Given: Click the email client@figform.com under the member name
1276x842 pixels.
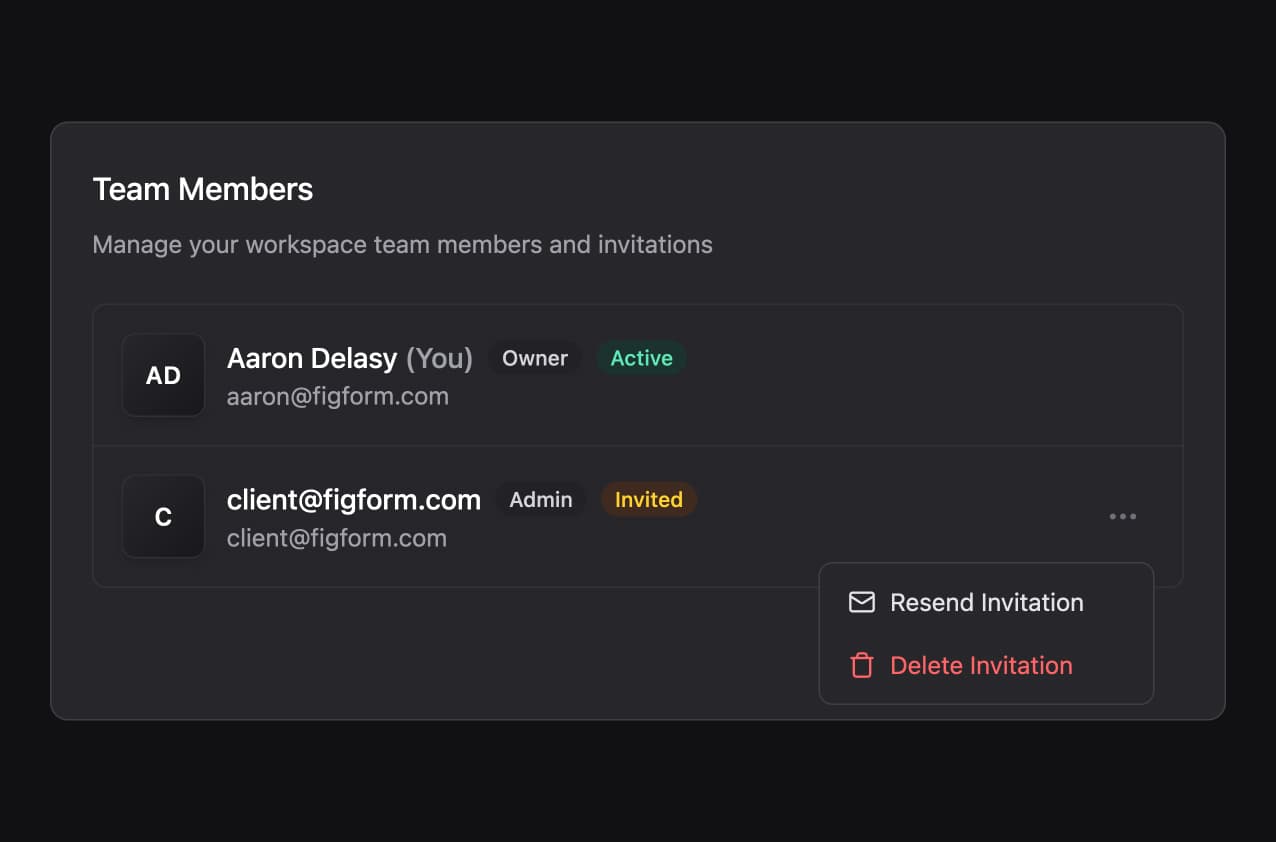Looking at the screenshot, I should click(337, 538).
